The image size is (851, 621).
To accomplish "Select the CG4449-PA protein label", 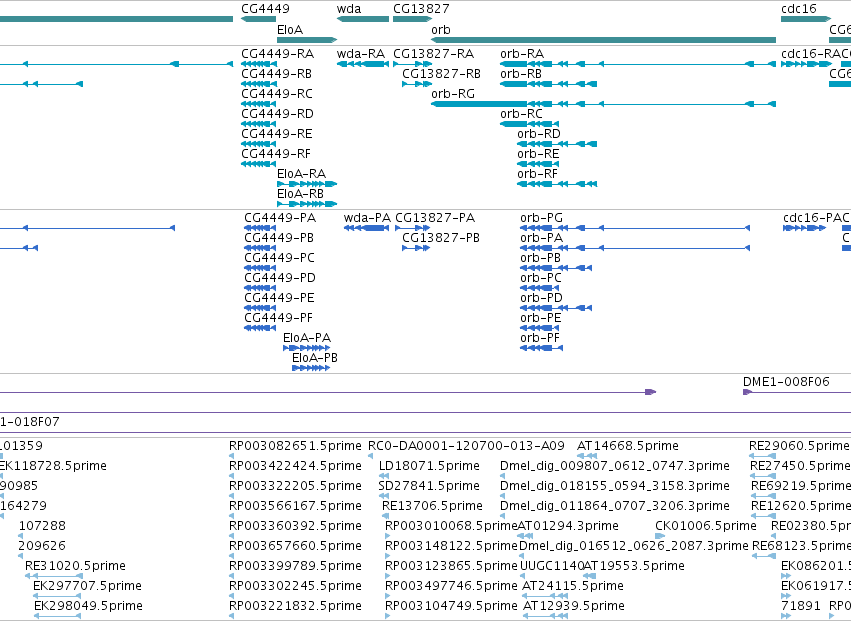I will click(280, 218).
